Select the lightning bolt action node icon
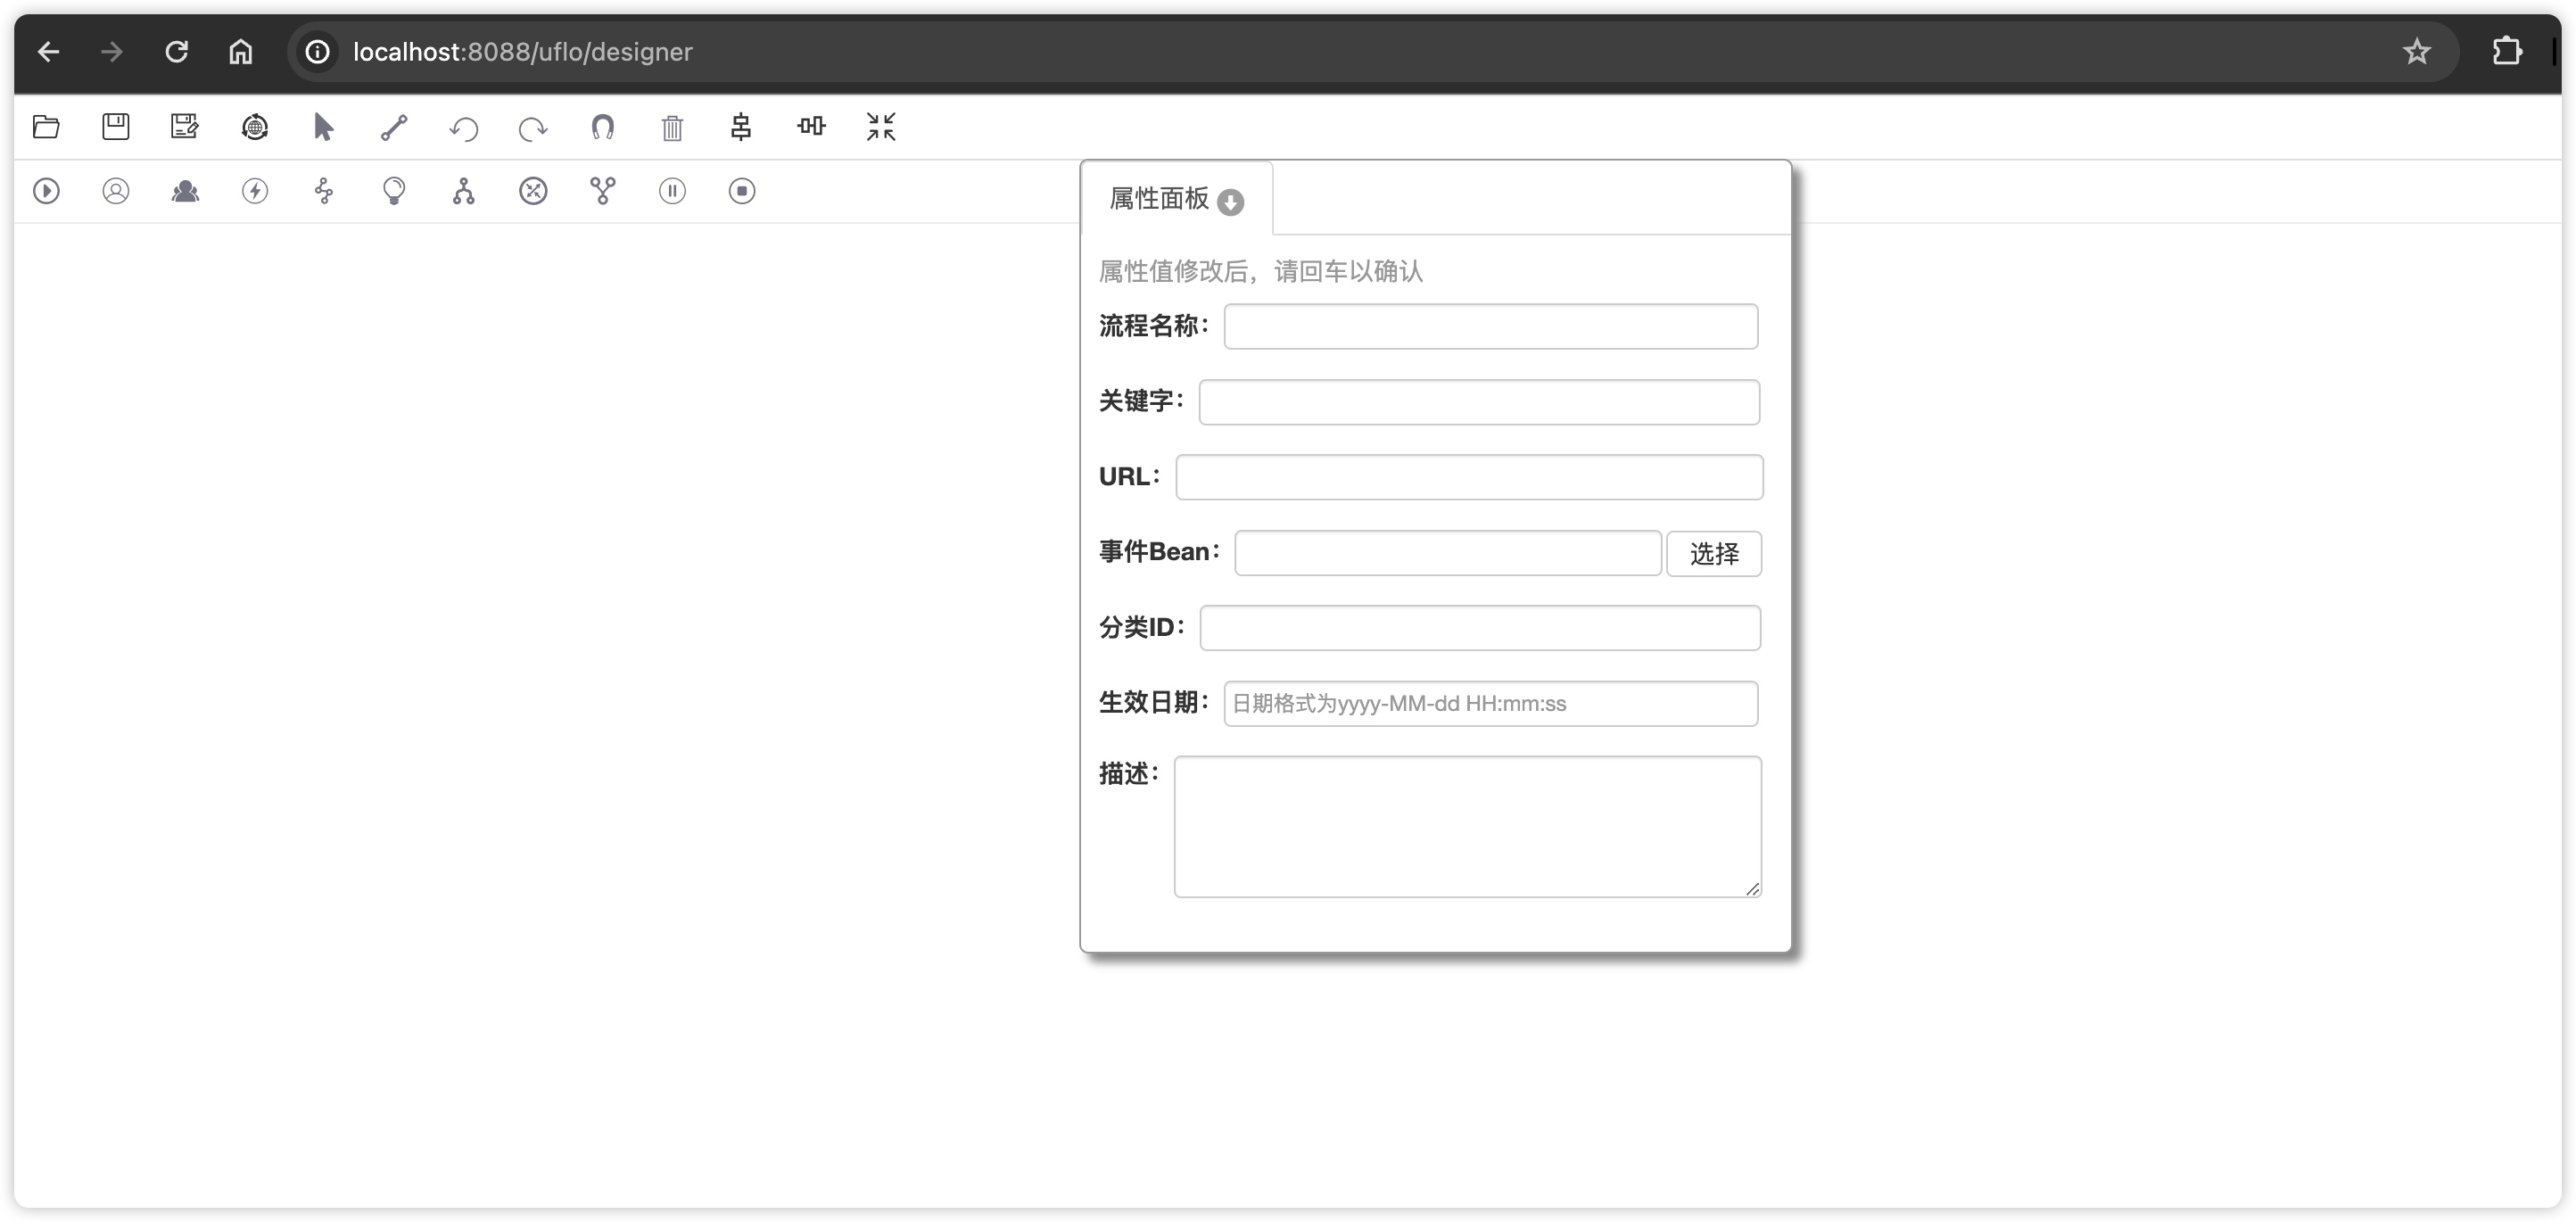 point(255,191)
